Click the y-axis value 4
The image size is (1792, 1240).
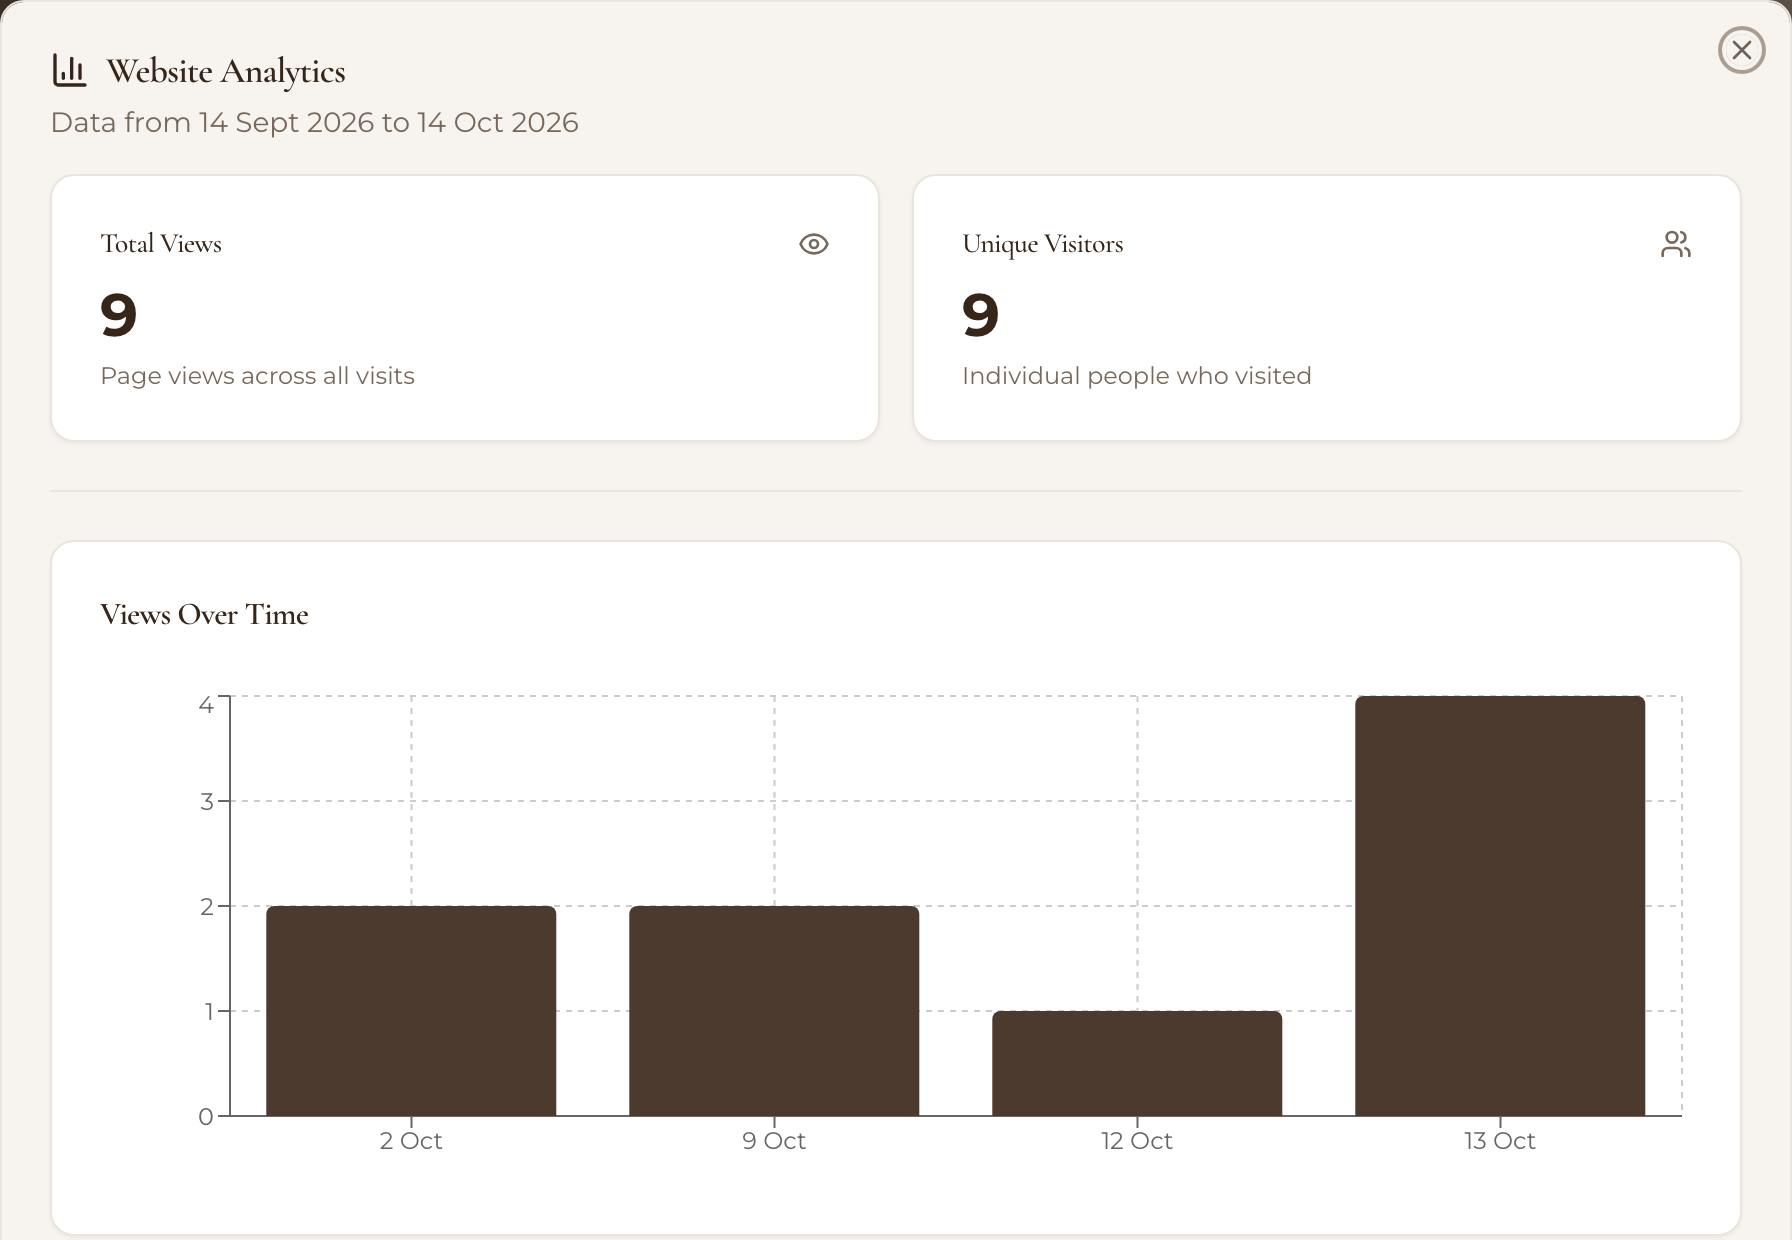click(x=206, y=705)
